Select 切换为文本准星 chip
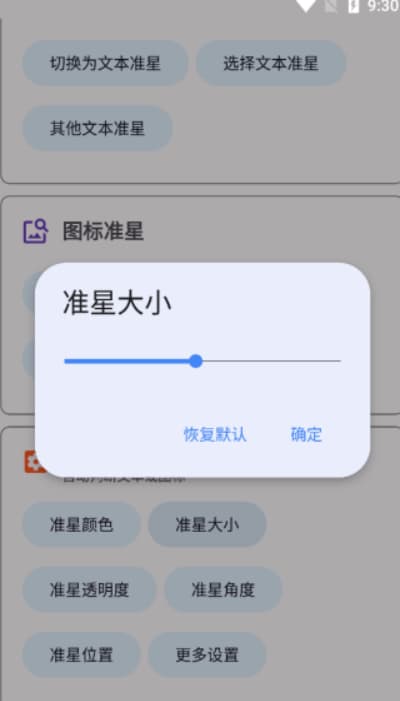The height and width of the screenshot is (701, 400). (x=105, y=63)
